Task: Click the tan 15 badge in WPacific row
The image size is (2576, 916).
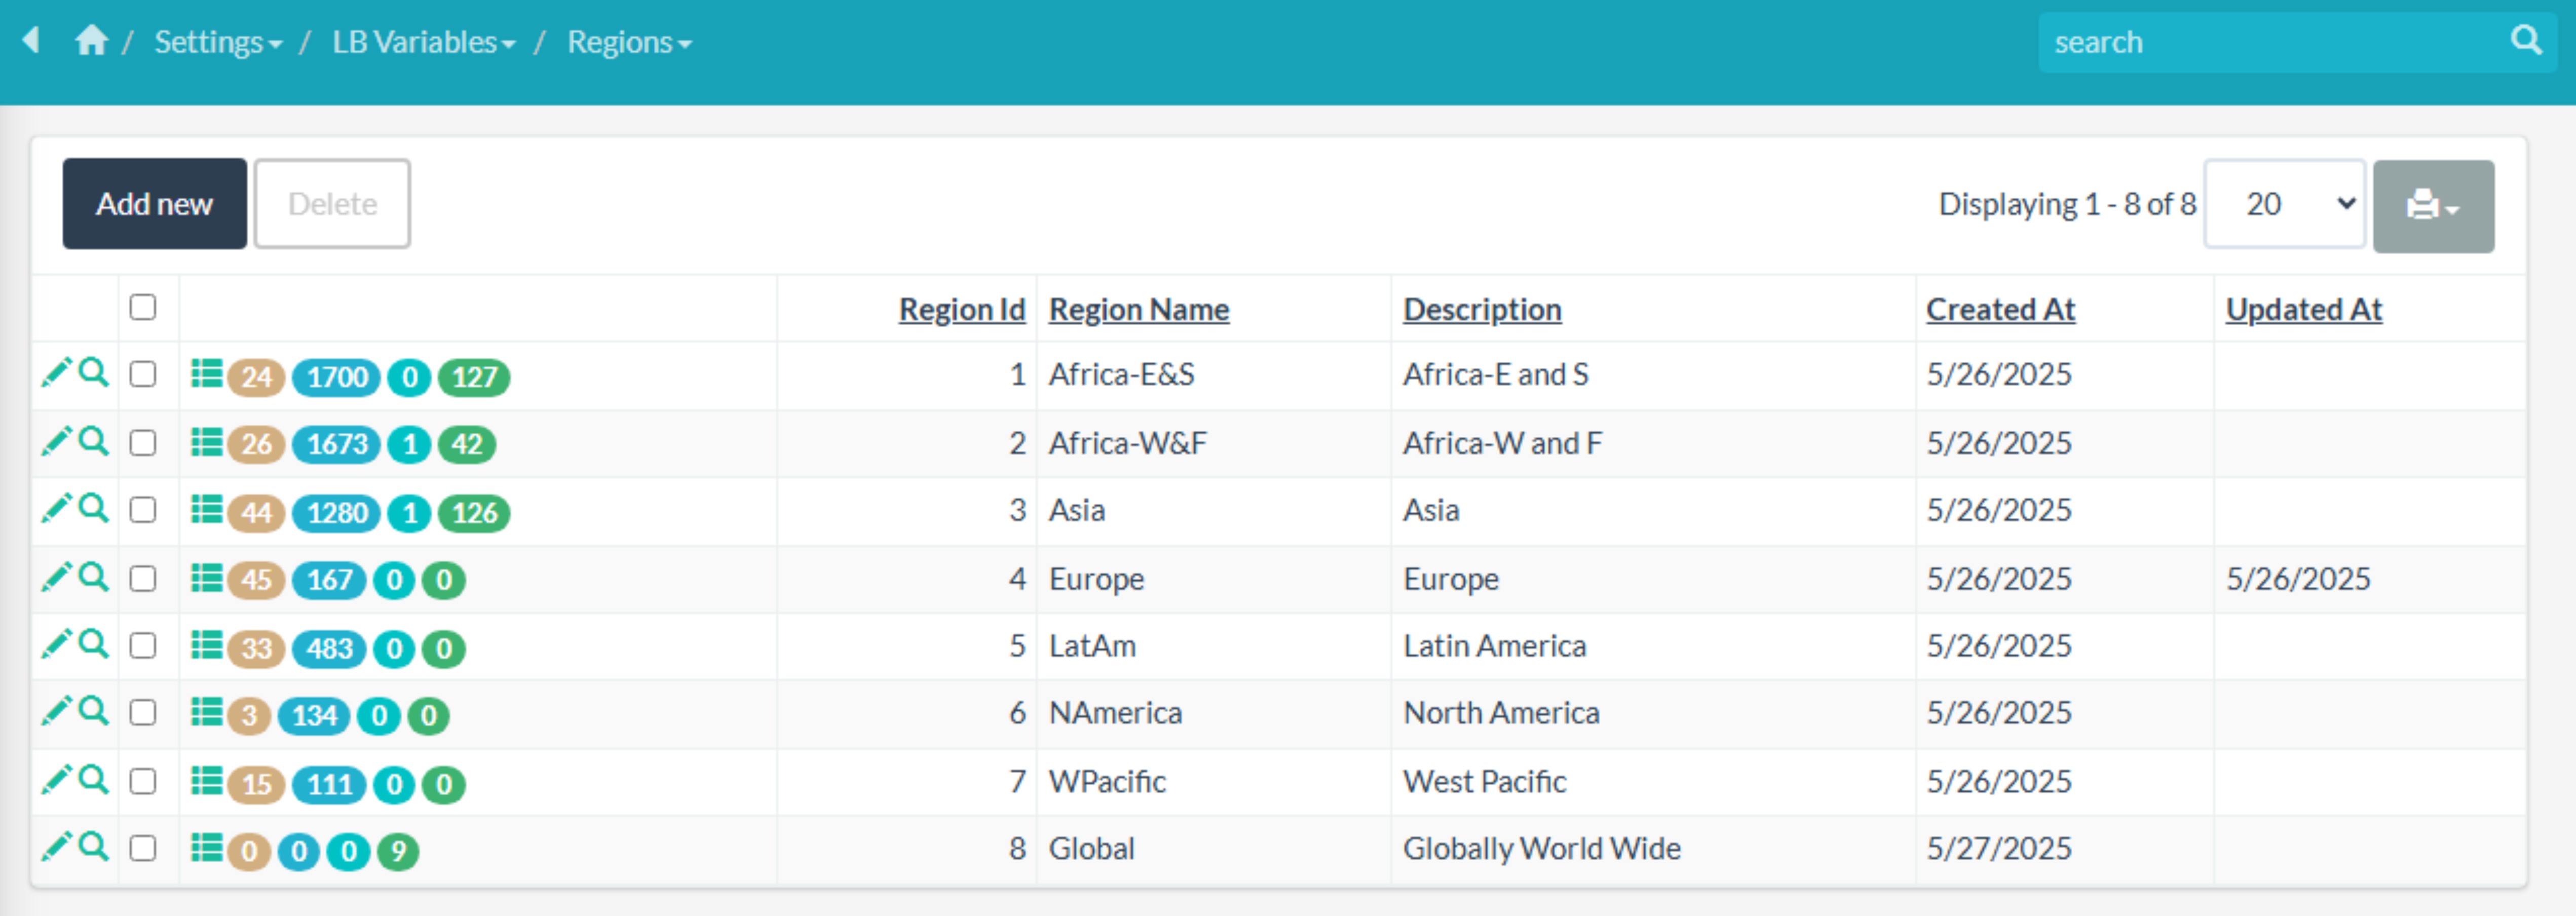Action: (x=256, y=784)
